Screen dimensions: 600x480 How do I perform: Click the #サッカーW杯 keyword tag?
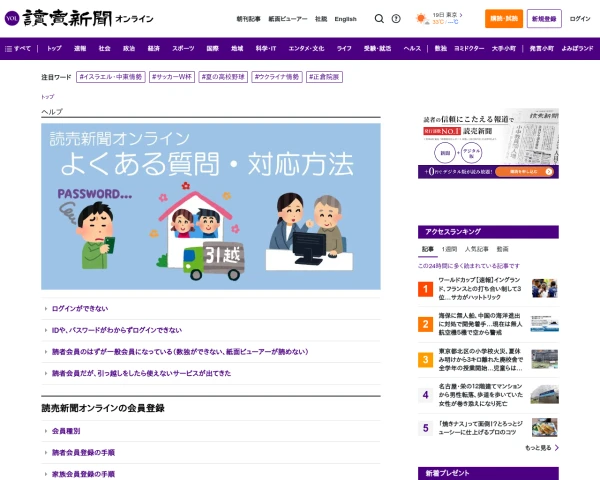point(172,77)
